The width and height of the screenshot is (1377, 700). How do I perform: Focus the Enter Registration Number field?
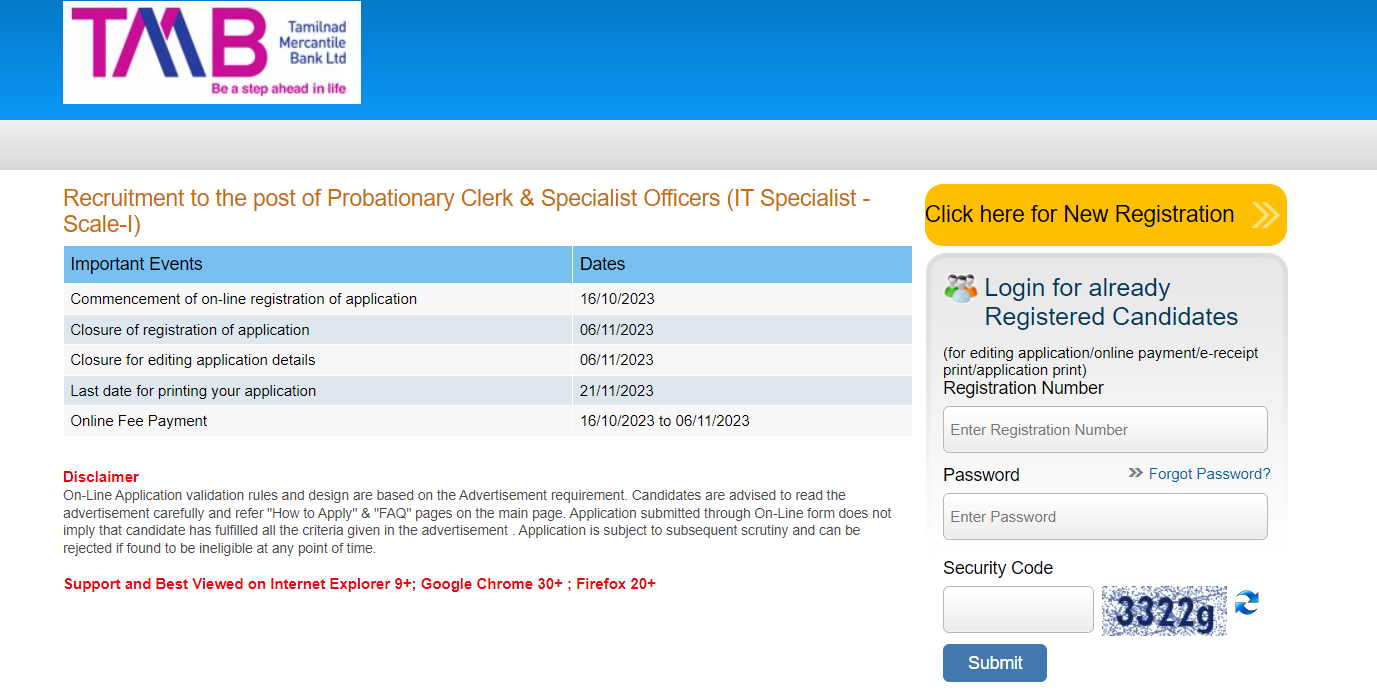tap(1105, 430)
